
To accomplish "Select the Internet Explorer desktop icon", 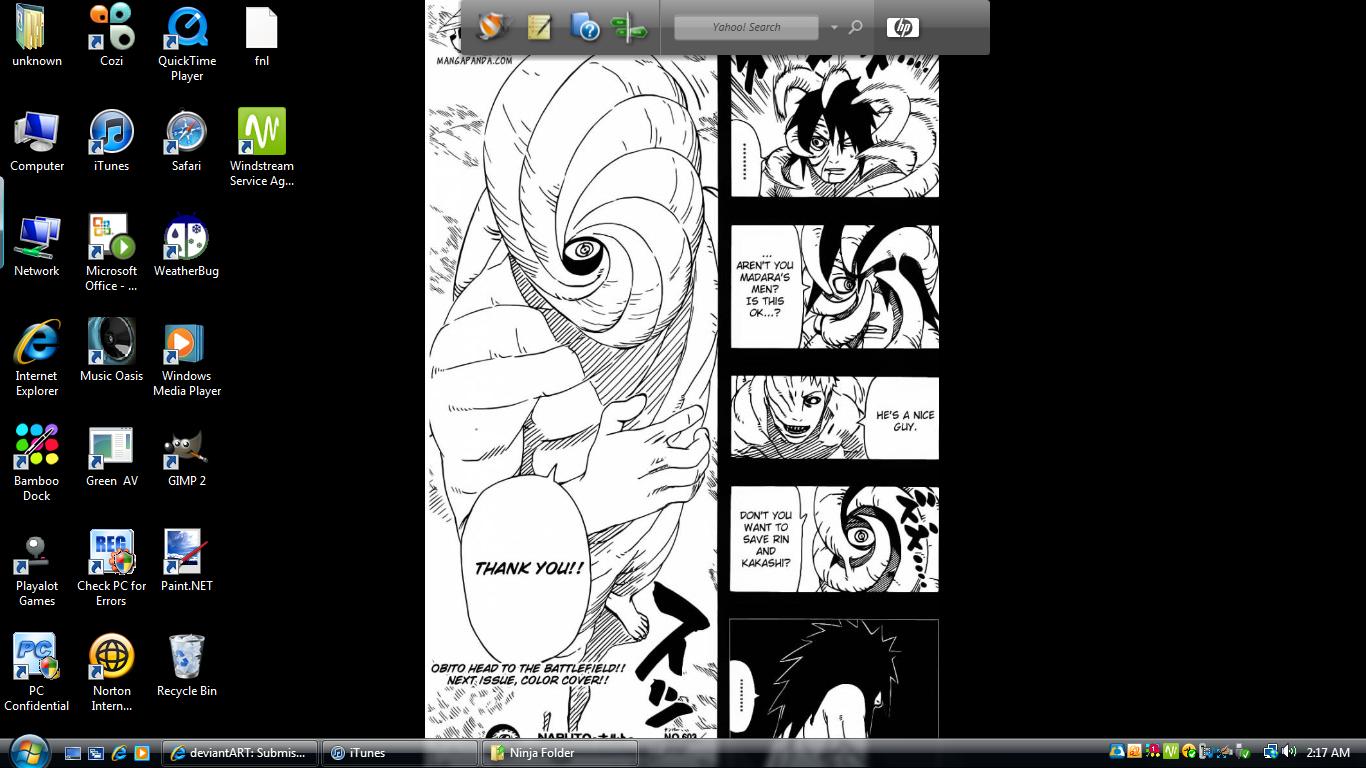I will [x=37, y=358].
